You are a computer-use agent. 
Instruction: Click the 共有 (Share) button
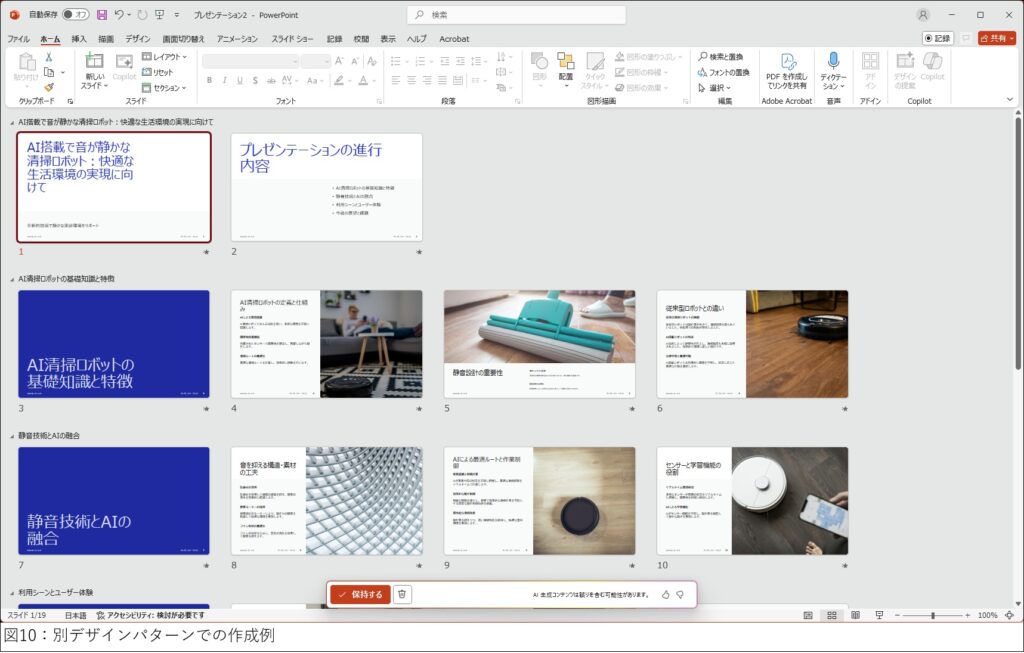click(996, 38)
